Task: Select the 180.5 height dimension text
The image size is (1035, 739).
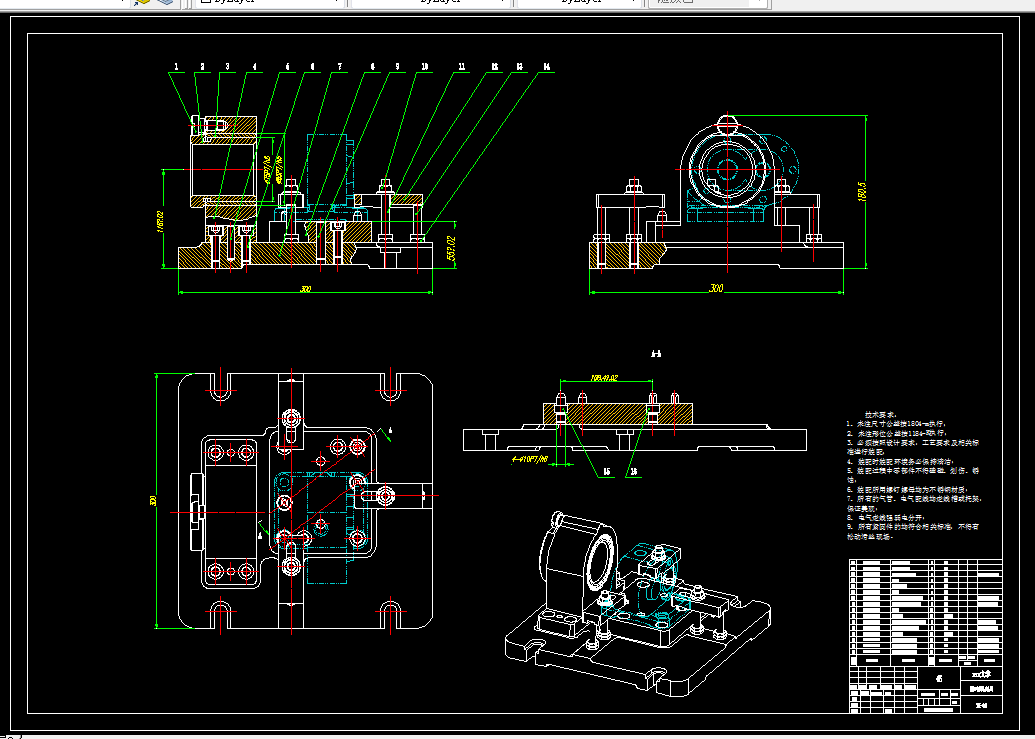Action: [861, 191]
